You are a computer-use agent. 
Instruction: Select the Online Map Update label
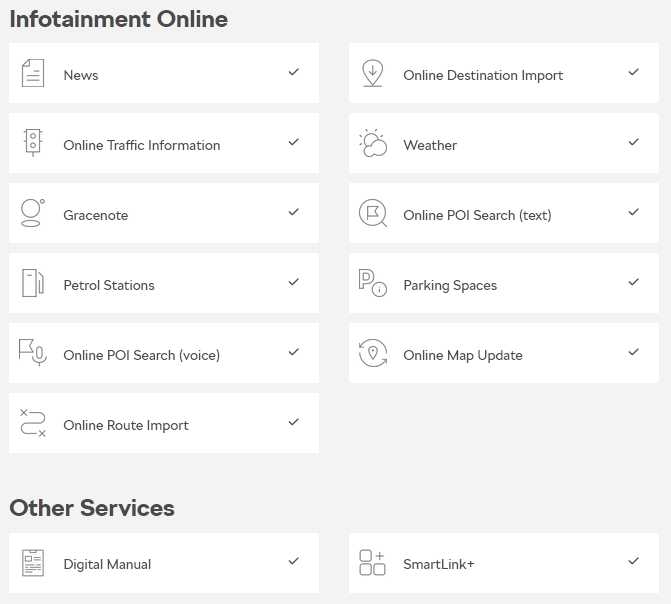coord(463,356)
